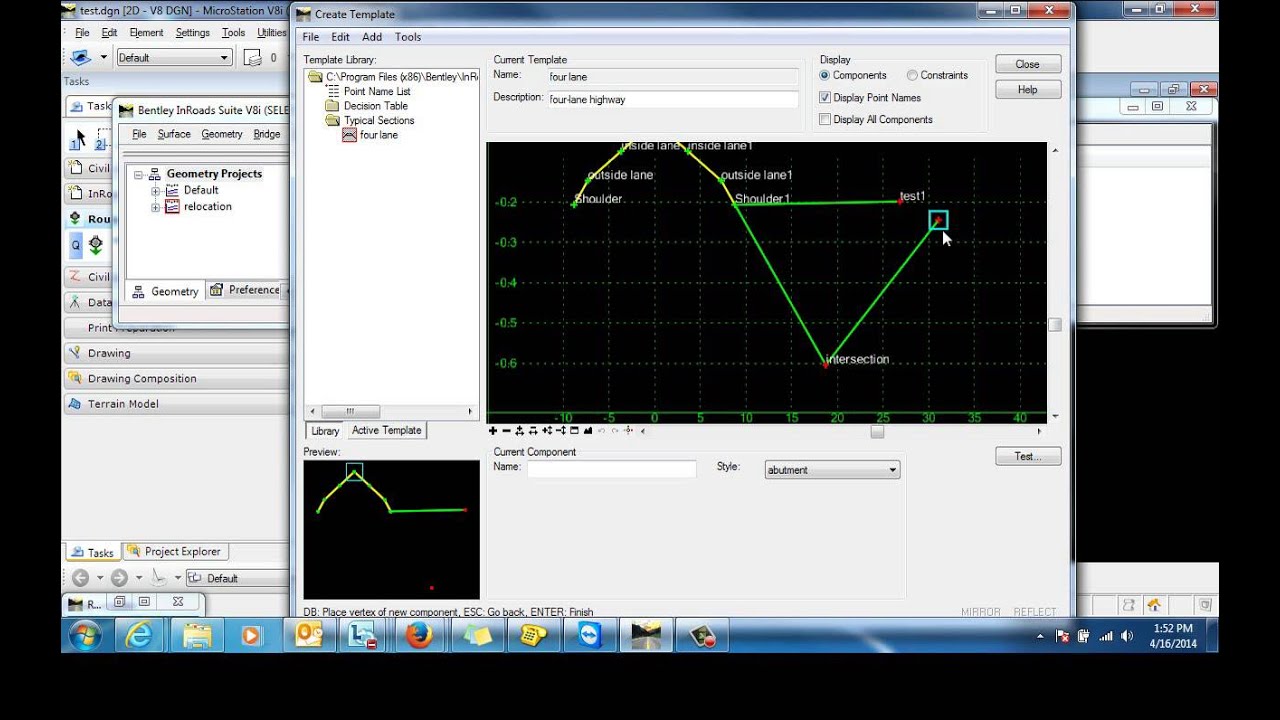This screenshot has height=720, width=1280.
Task: Switch to Project Explorer tab
Action: pyautogui.click(x=175, y=552)
